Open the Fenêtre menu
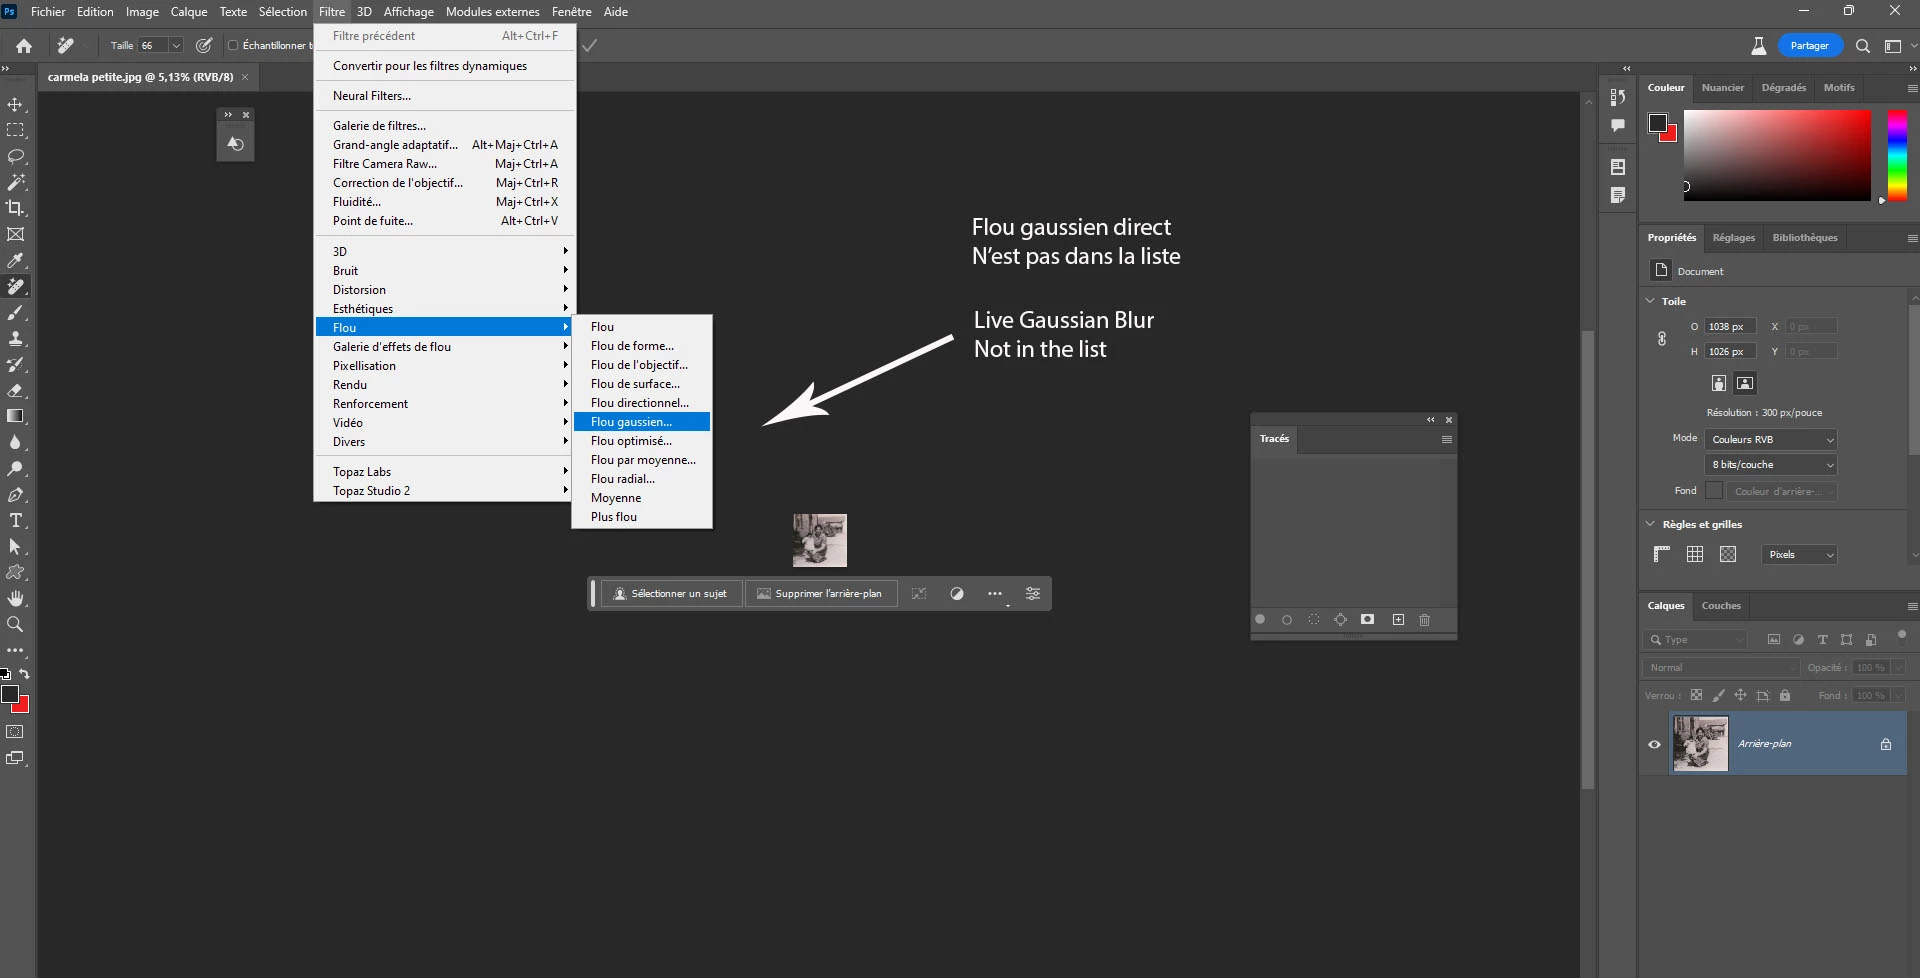 571,12
